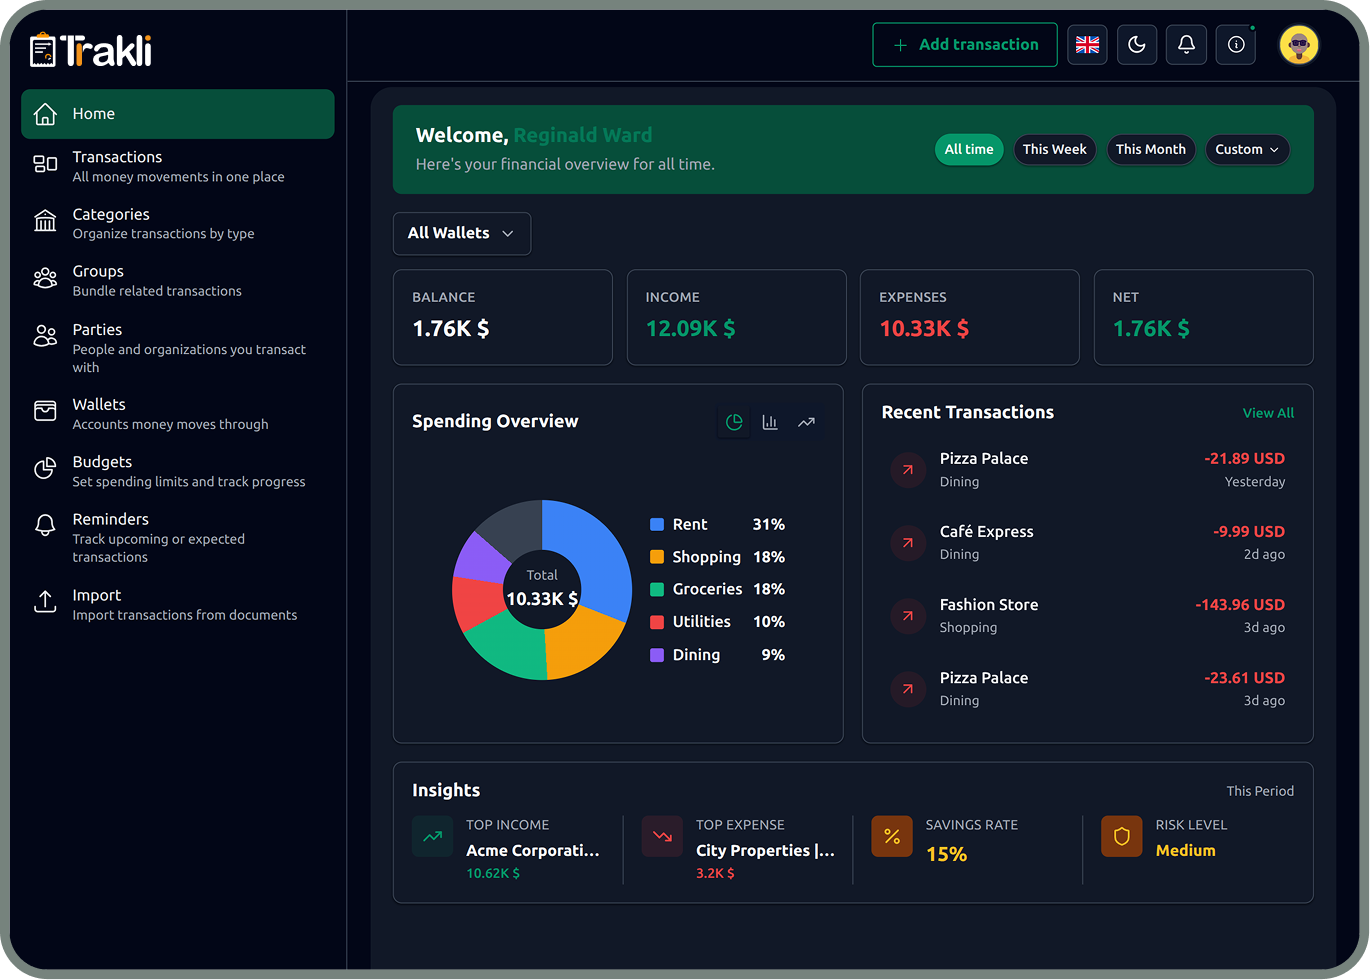Click the notifications bell icon

[1186, 45]
